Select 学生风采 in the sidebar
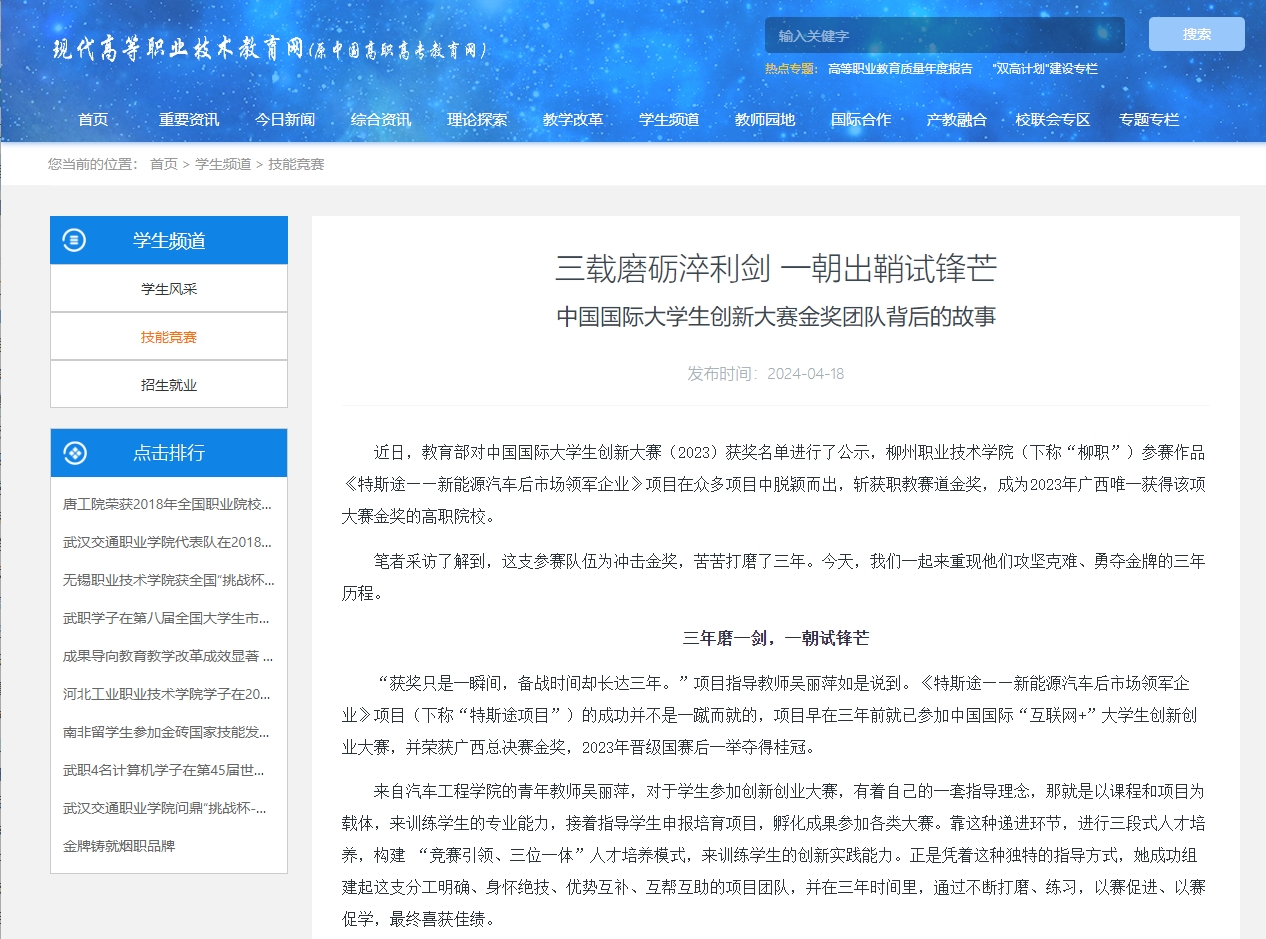 (169, 289)
